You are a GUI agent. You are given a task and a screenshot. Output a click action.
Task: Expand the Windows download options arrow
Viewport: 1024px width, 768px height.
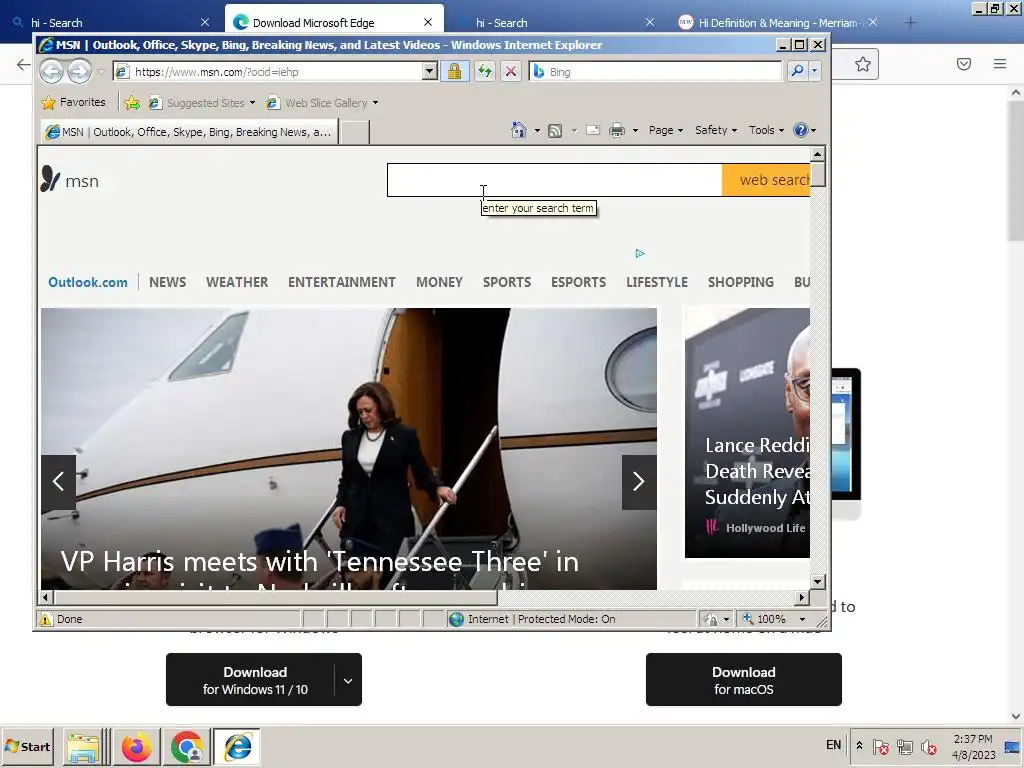[348, 680]
